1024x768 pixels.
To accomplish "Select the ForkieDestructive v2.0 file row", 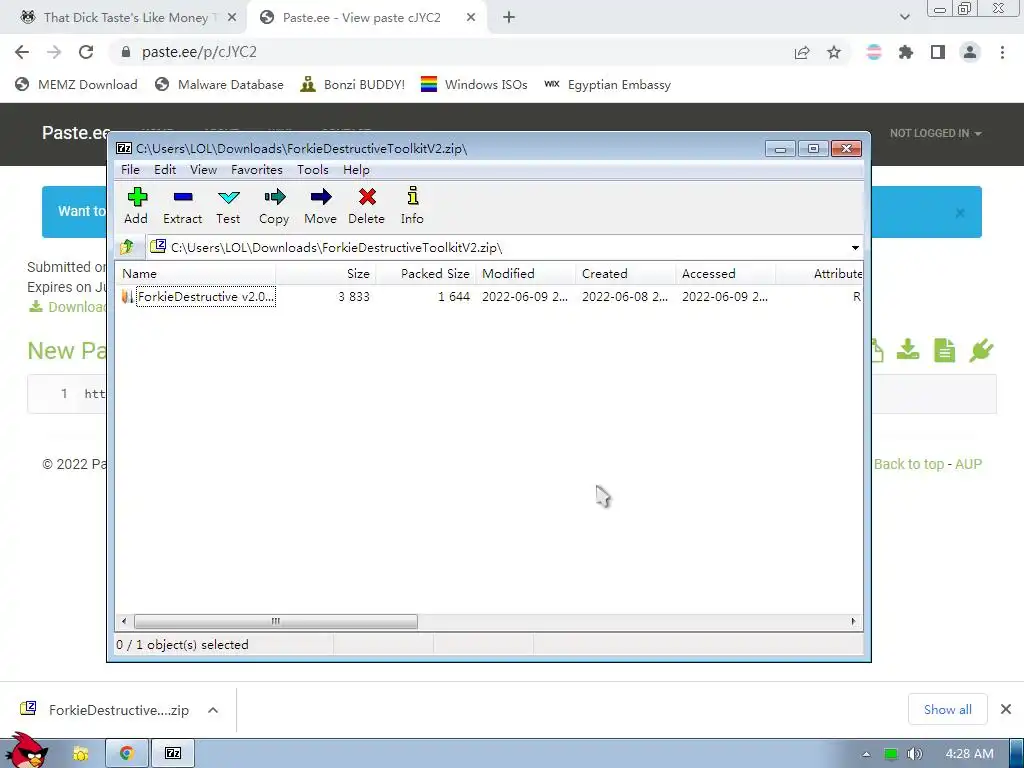I will coord(490,296).
